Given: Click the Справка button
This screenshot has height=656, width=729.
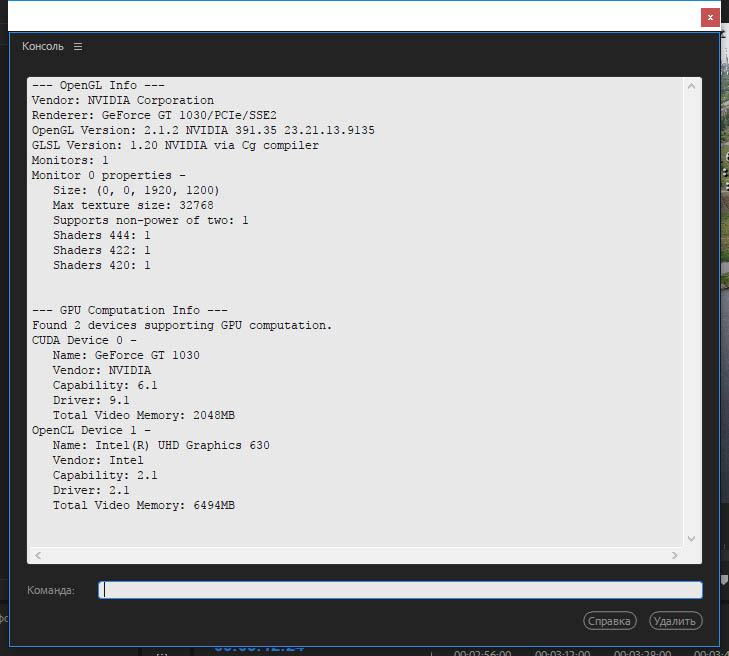Looking at the screenshot, I should 610,621.
